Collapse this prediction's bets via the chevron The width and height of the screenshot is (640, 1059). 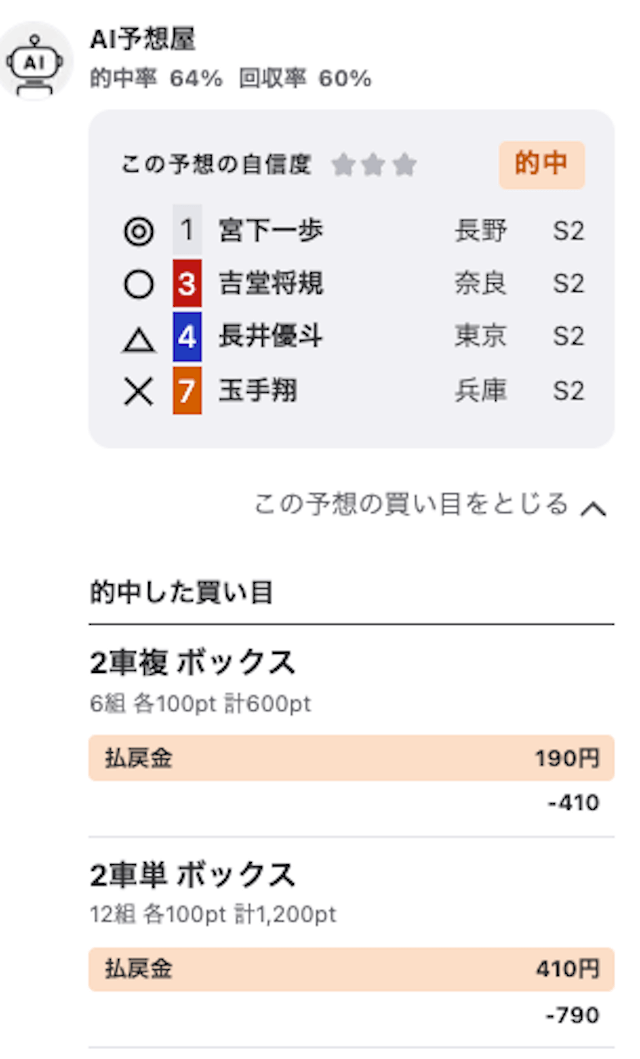pyautogui.click(x=593, y=508)
